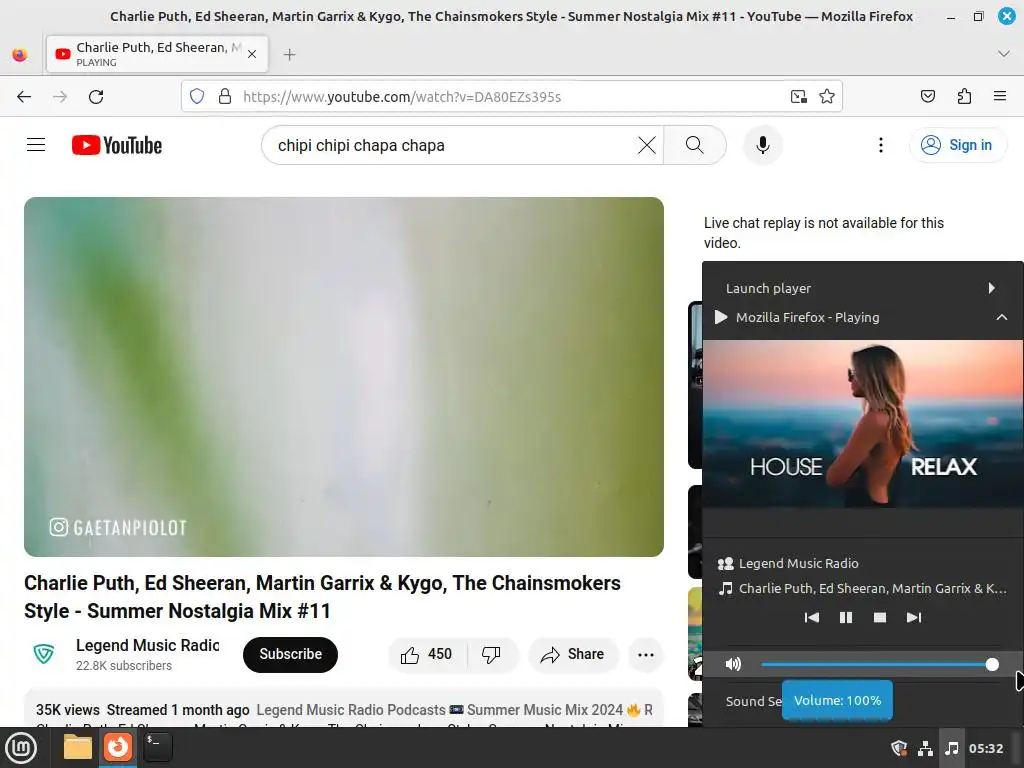Dislike this video
The width and height of the screenshot is (1024, 768).
click(x=491, y=654)
